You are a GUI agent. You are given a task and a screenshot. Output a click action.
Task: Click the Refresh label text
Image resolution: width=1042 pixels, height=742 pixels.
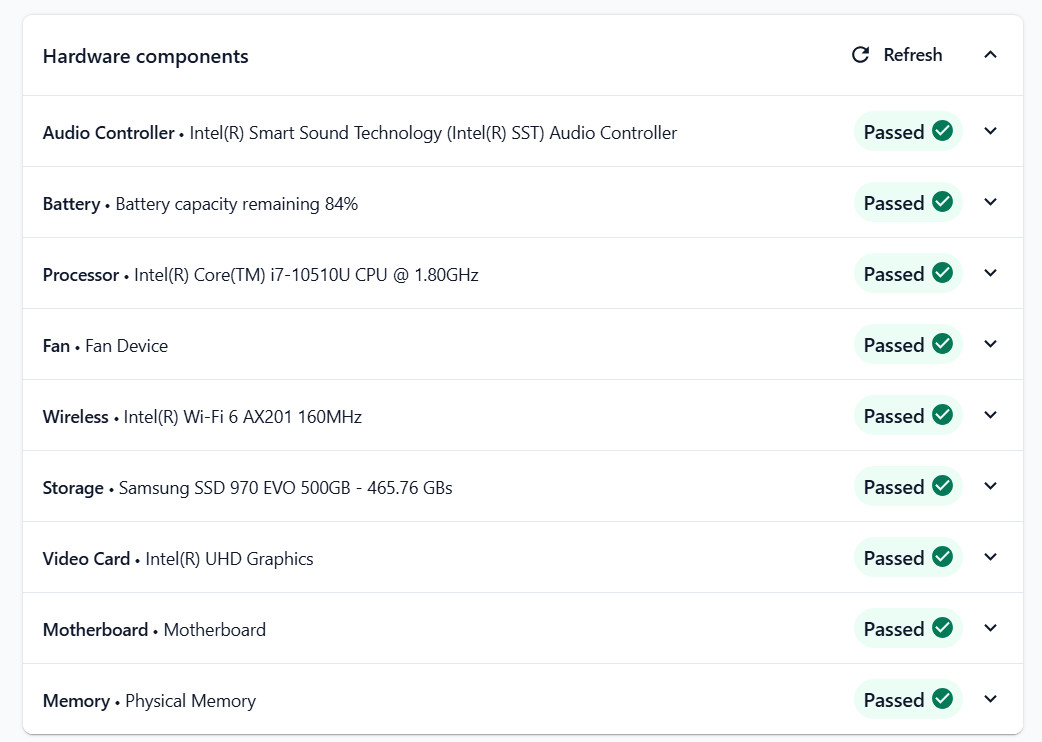[x=912, y=55]
